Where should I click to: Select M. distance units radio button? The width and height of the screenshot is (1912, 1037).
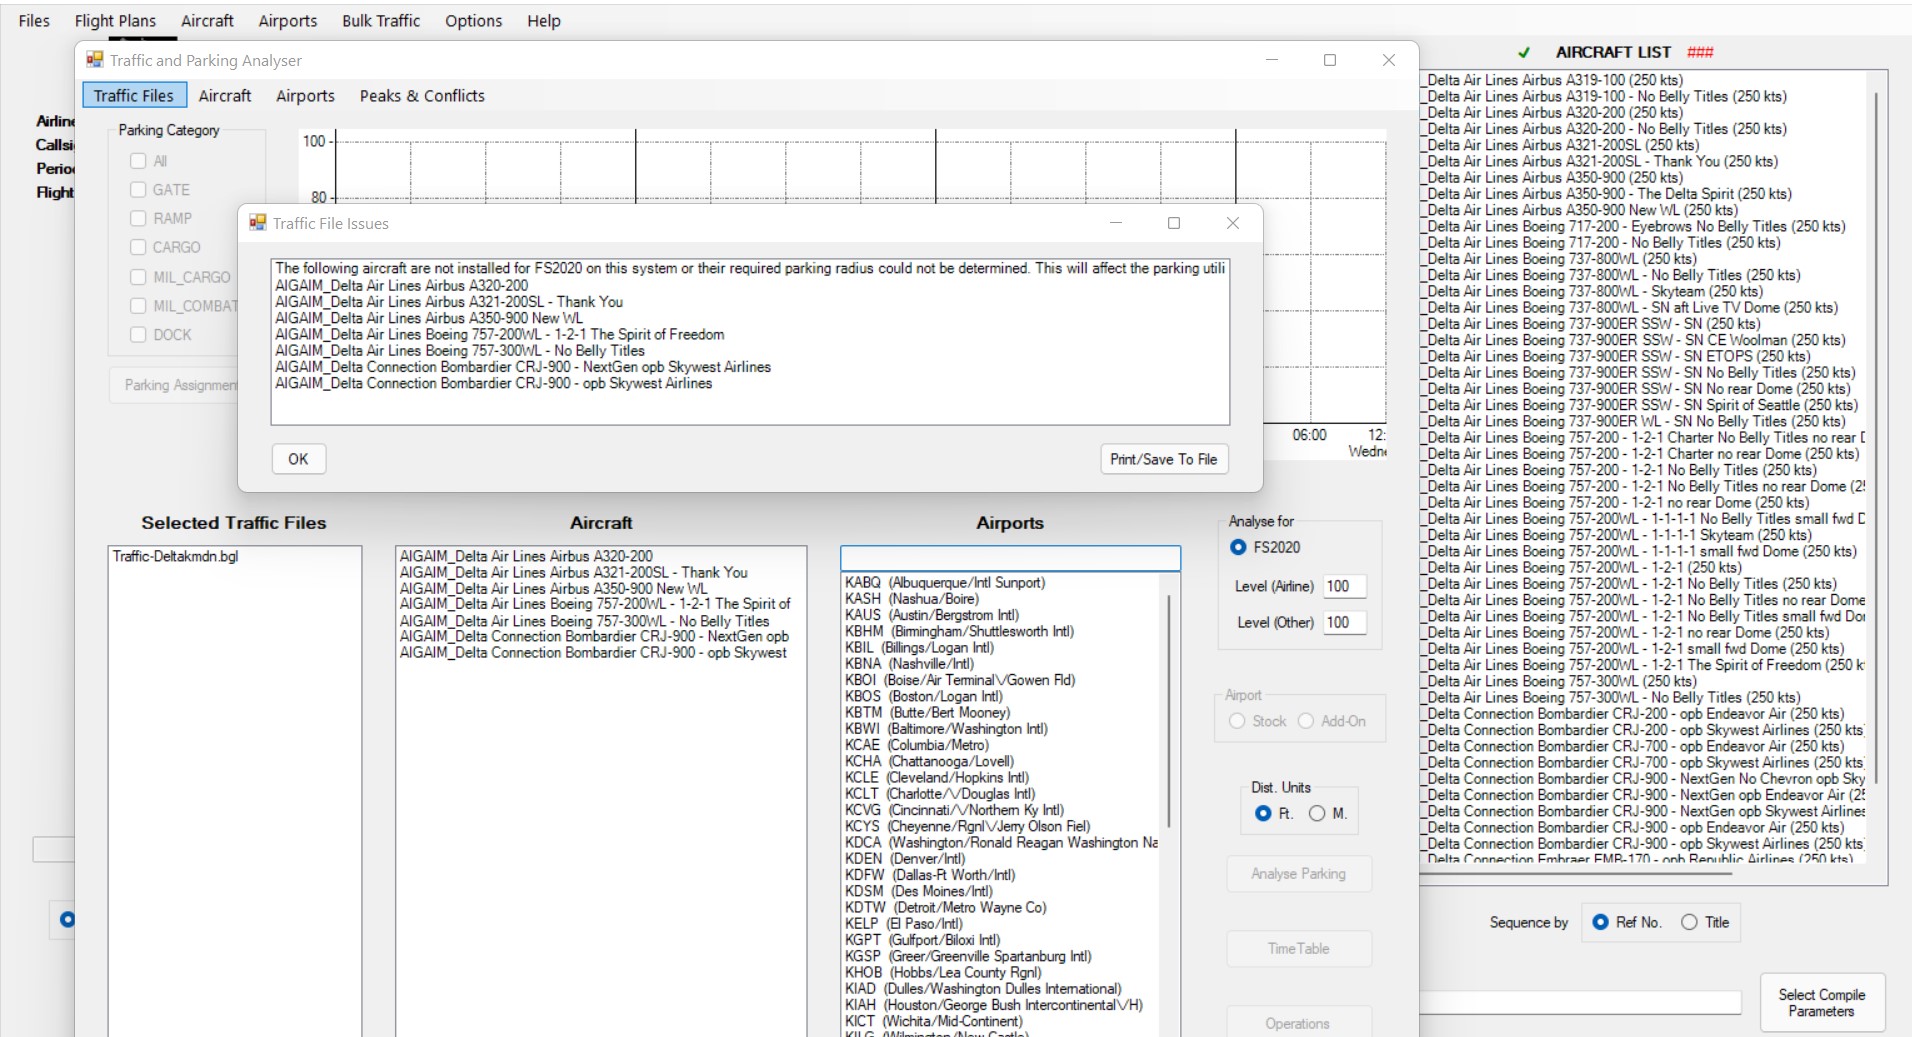(1317, 814)
